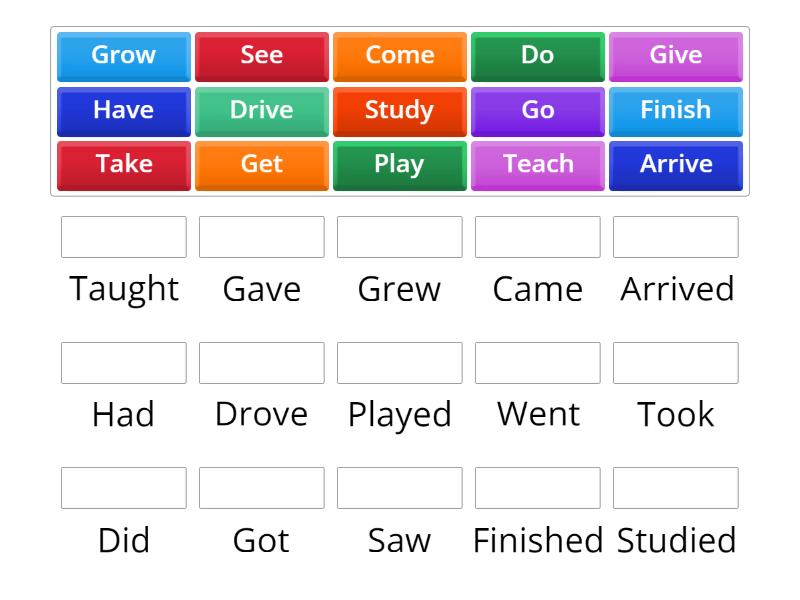Click the answer slot above Taught
This screenshot has width=800, height=600.
pos(122,237)
